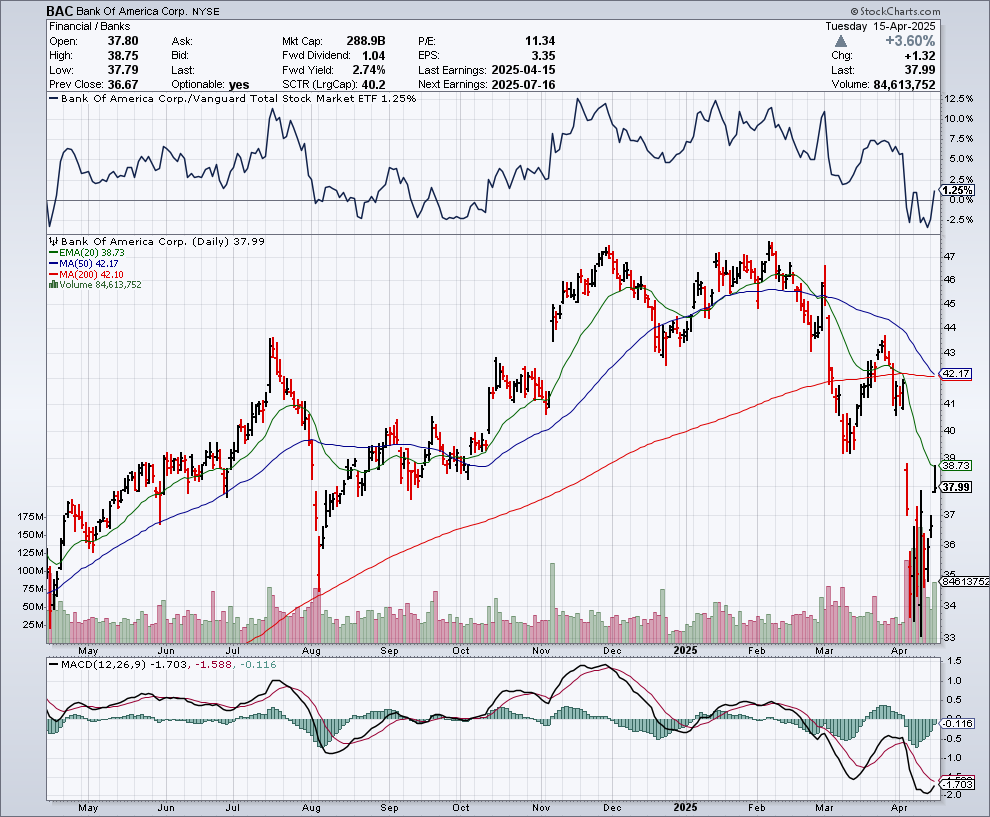
Task: Click the Apr label under the MACD panel
Action: coord(898,808)
